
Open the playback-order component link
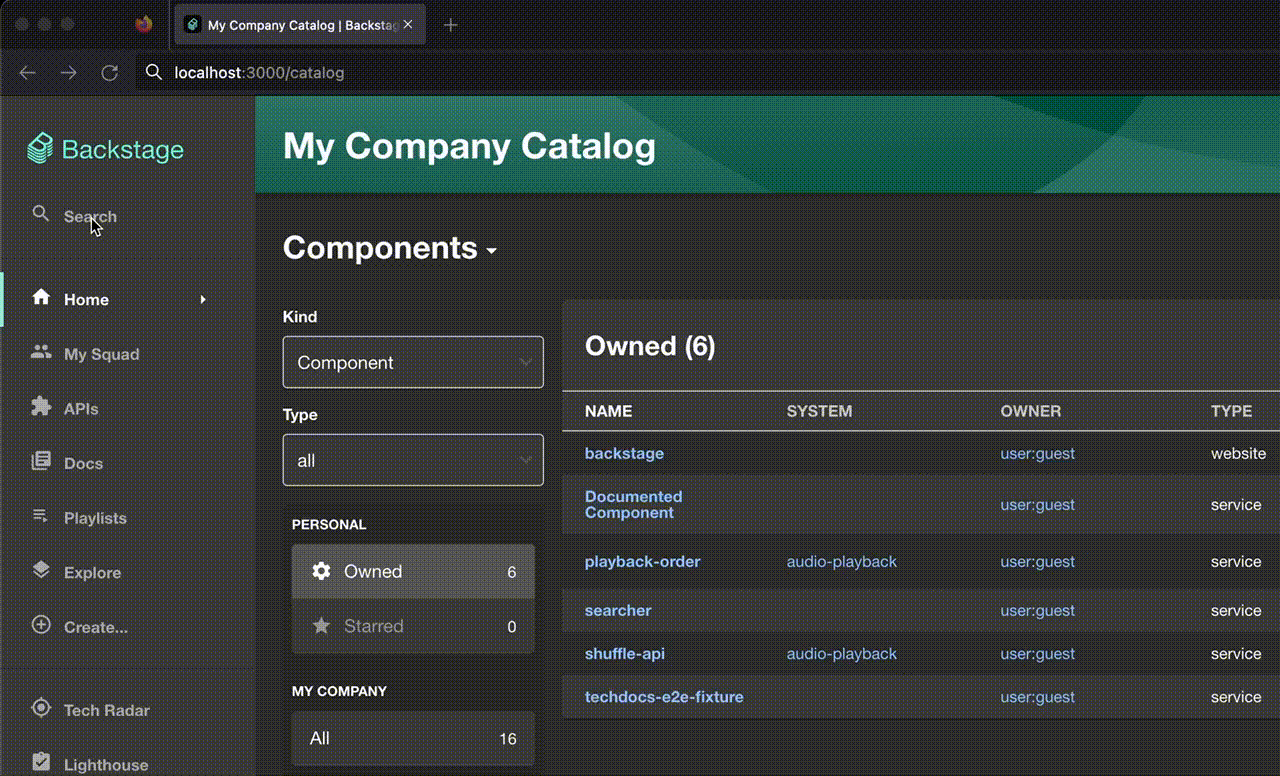click(642, 562)
